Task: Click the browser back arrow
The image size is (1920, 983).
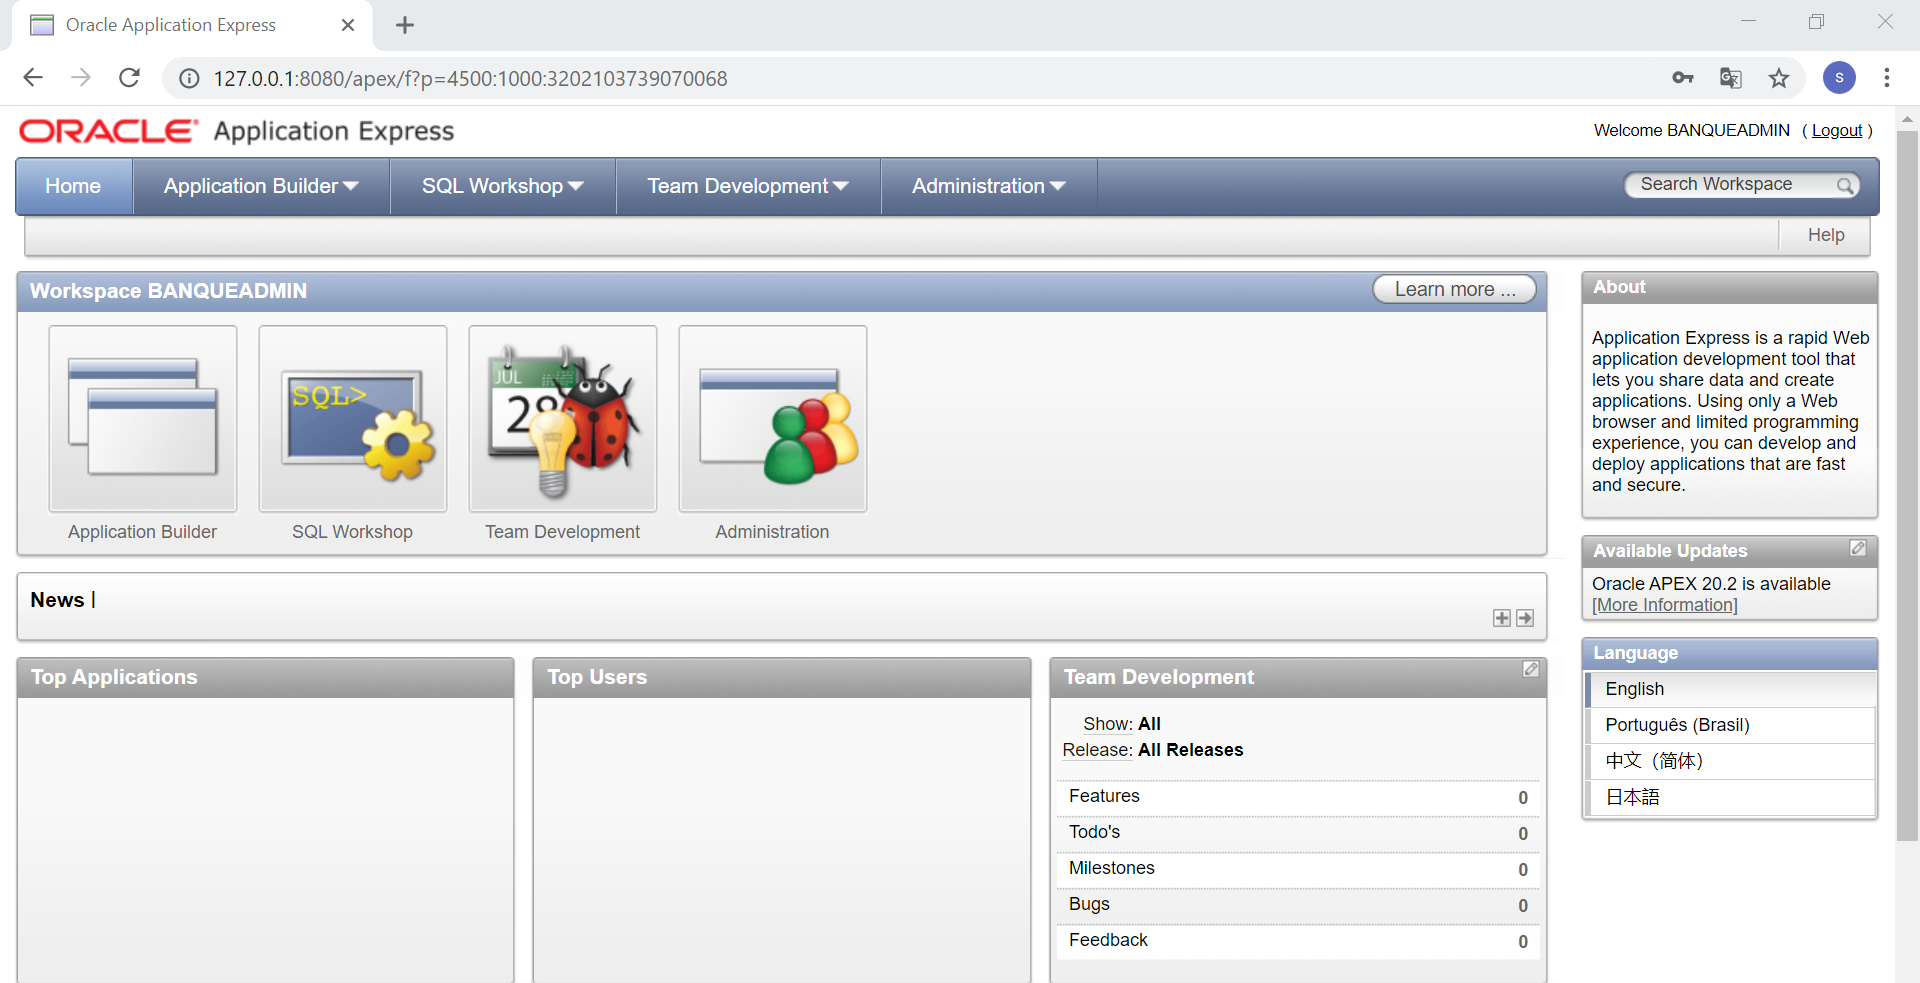Action: [33, 78]
